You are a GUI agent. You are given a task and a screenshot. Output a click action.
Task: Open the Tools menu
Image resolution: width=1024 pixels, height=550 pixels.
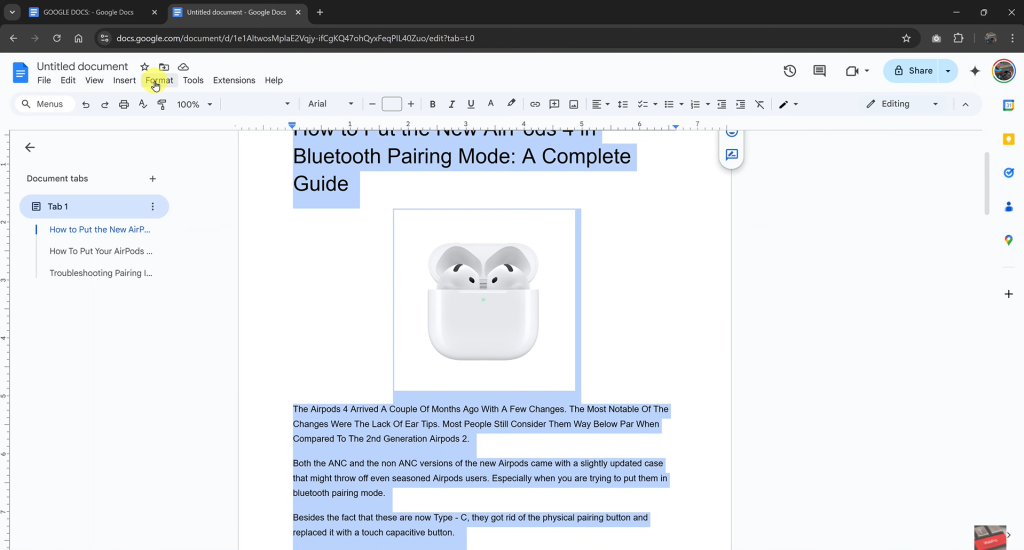point(193,80)
